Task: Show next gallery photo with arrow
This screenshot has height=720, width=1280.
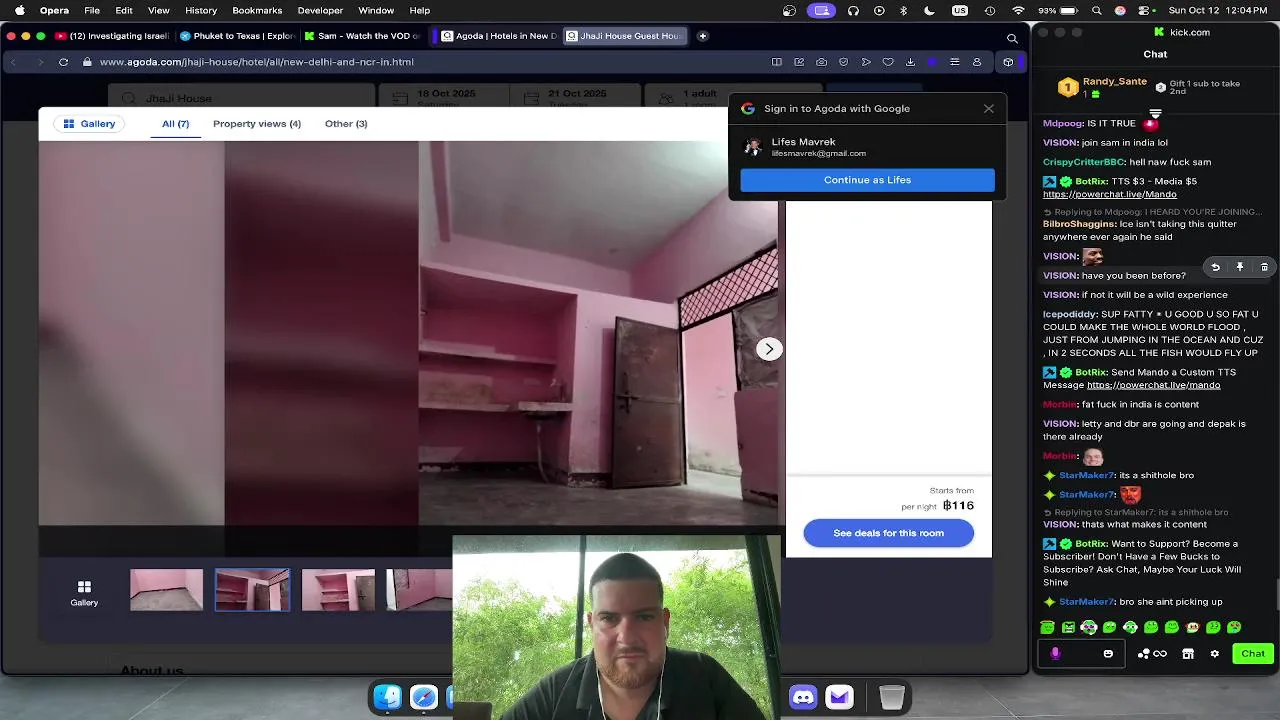Action: (x=769, y=349)
